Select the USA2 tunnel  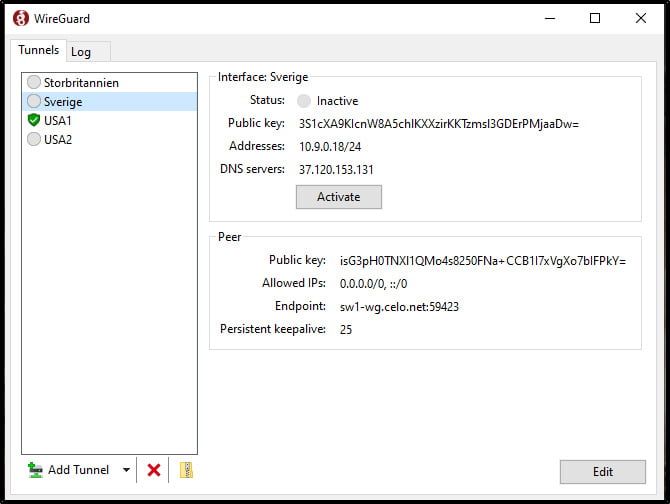click(109, 139)
